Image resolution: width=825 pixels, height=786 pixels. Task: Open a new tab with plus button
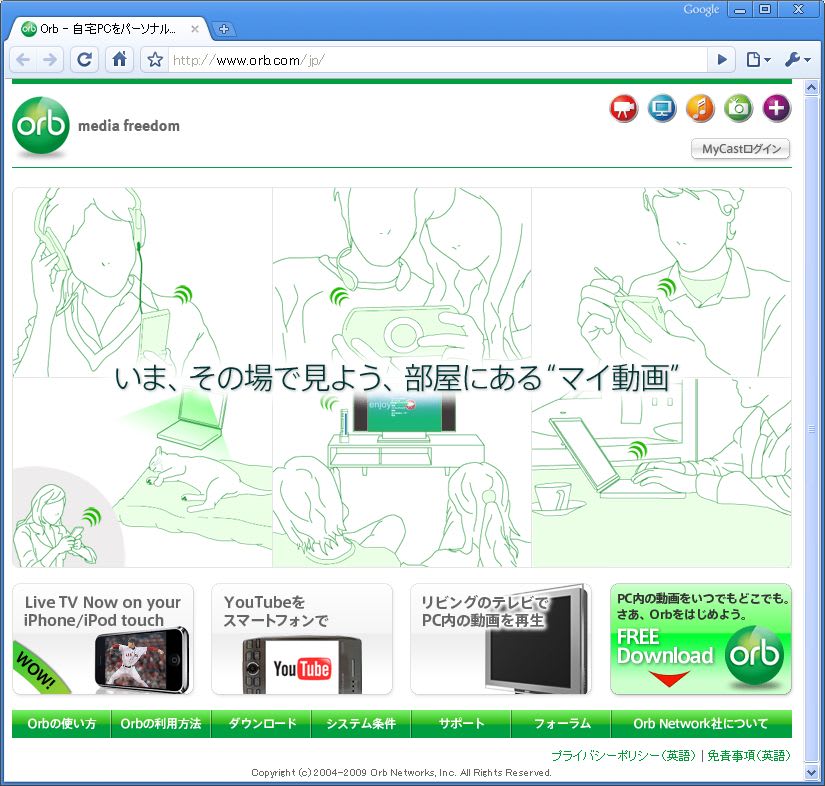pos(224,29)
